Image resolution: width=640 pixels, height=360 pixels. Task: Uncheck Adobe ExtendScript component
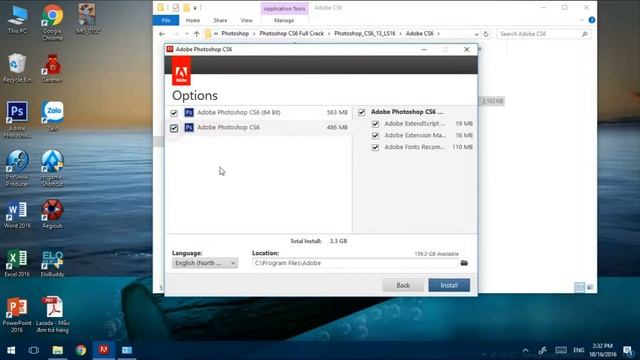click(x=375, y=124)
